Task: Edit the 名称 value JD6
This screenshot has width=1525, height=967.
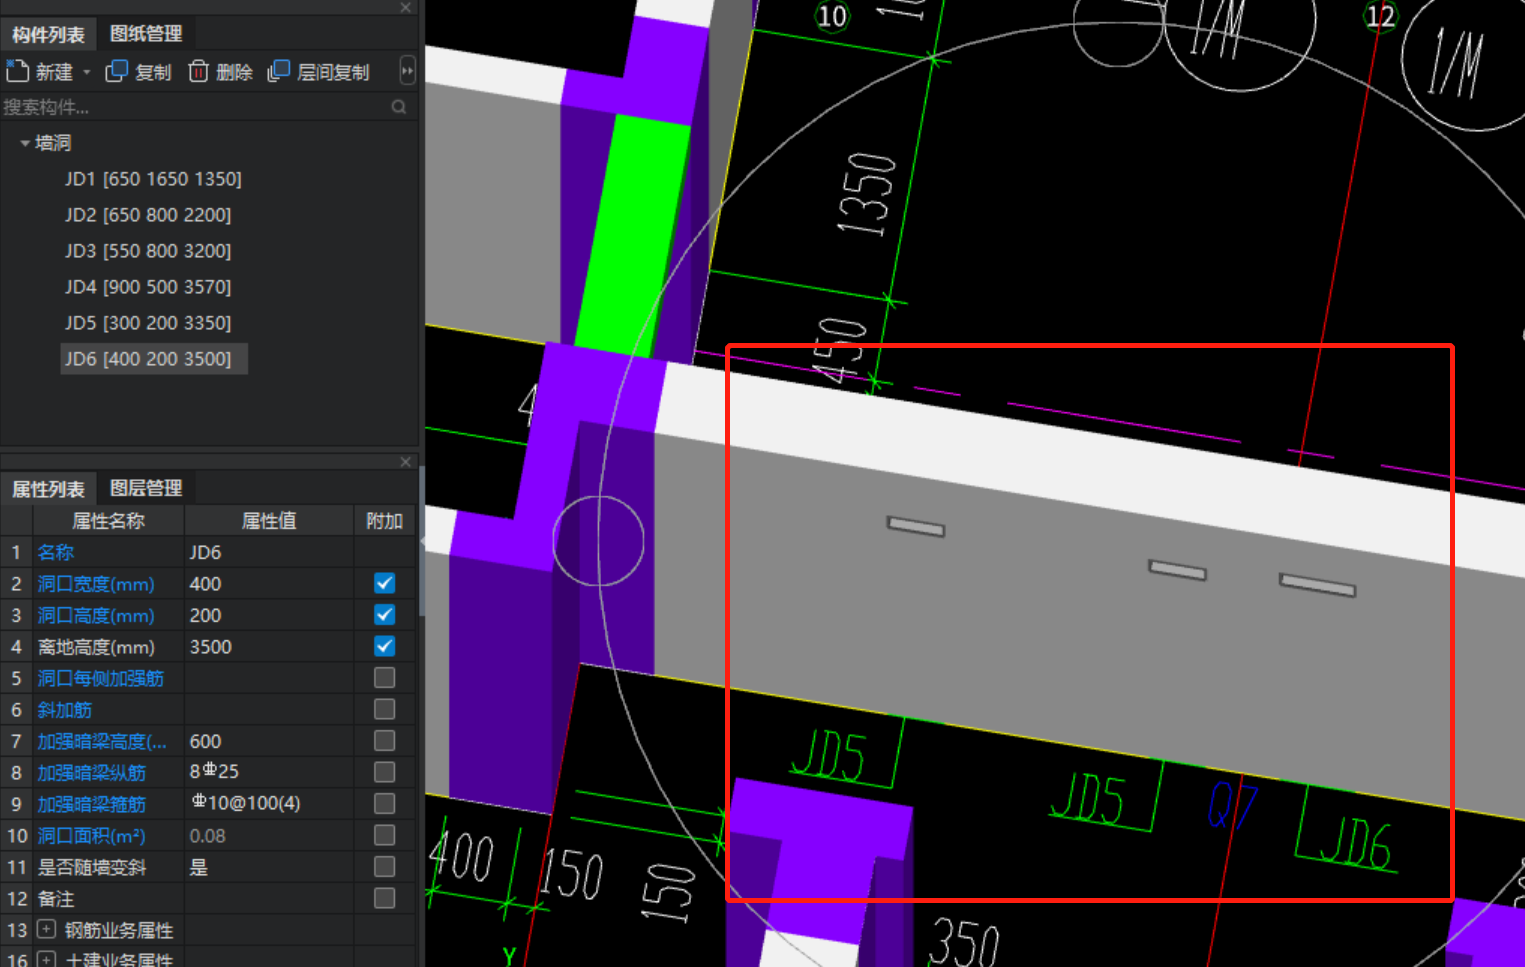Action: 269,552
